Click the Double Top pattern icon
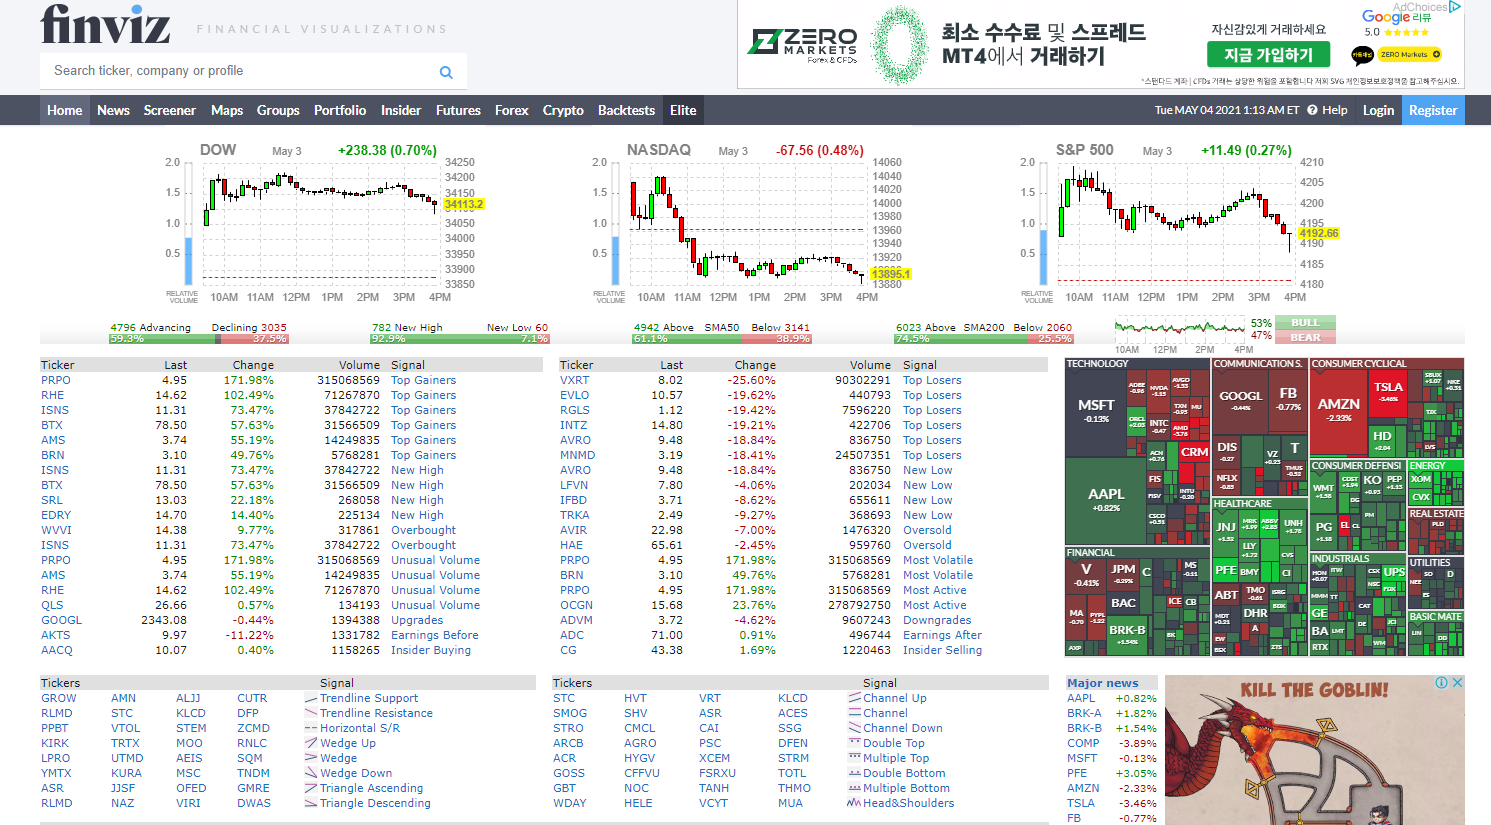This screenshot has width=1491, height=825. pos(854,743)
